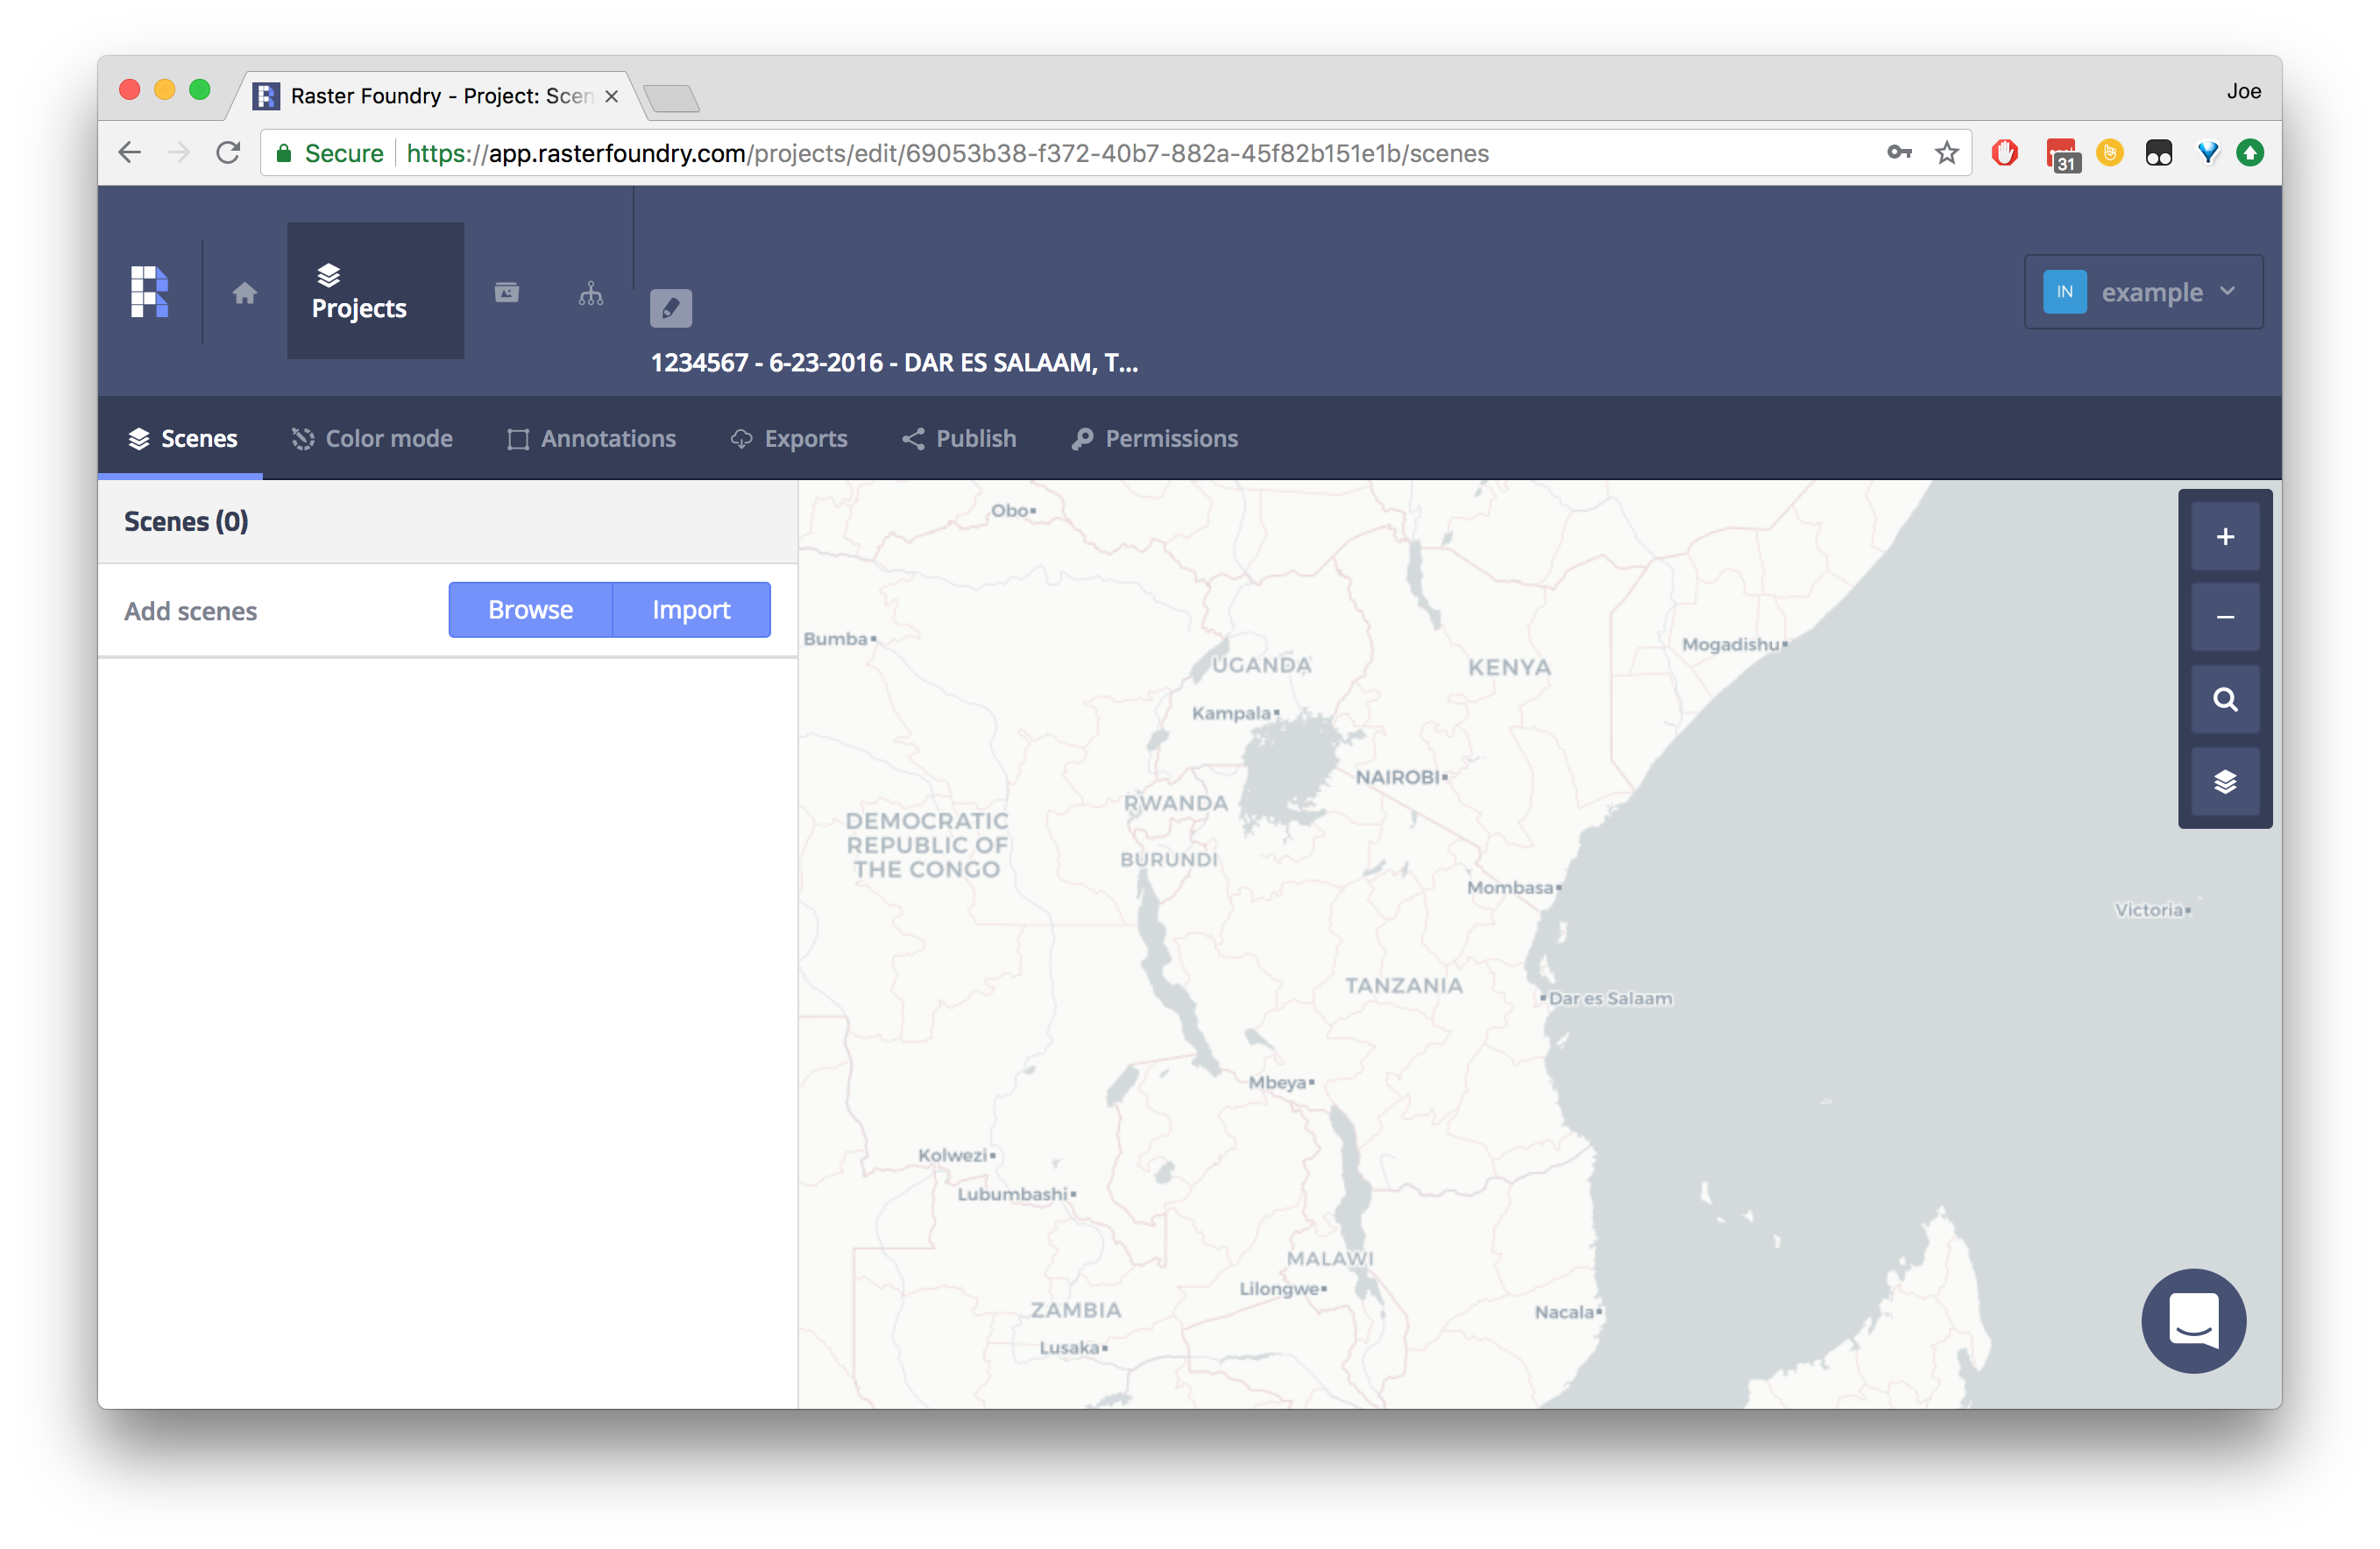This screenshot has height=1549, width=2380.
Task: Click the project title 1234567 - 6-23-2016
Action: coord(894,362)
